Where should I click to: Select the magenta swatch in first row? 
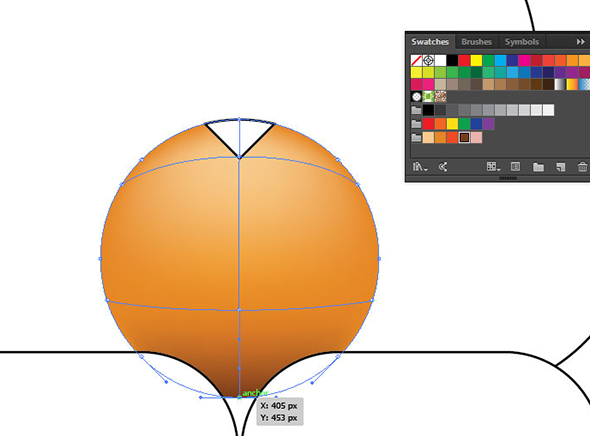(x=525, y=60)
